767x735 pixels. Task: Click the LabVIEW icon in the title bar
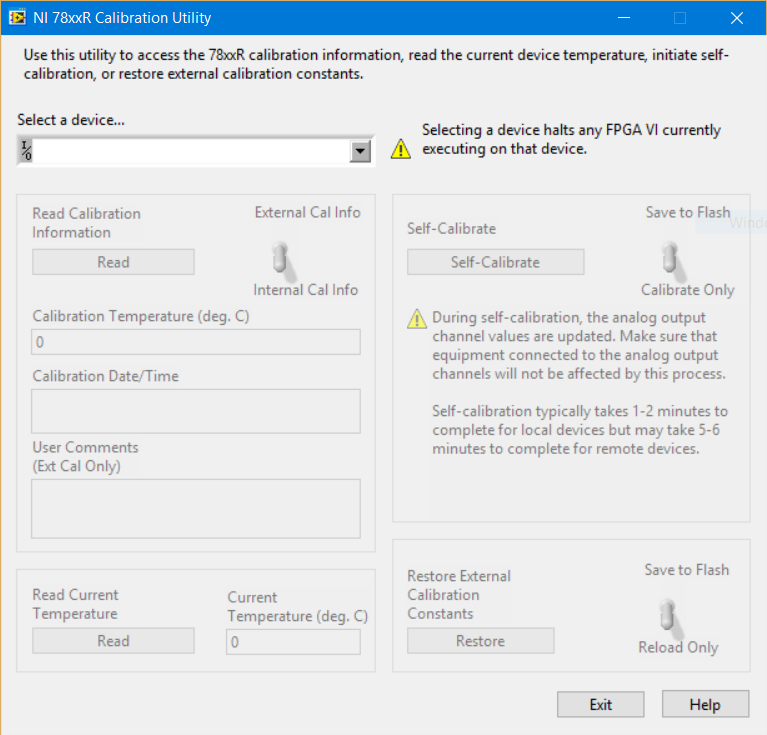(x=17, y=18)
